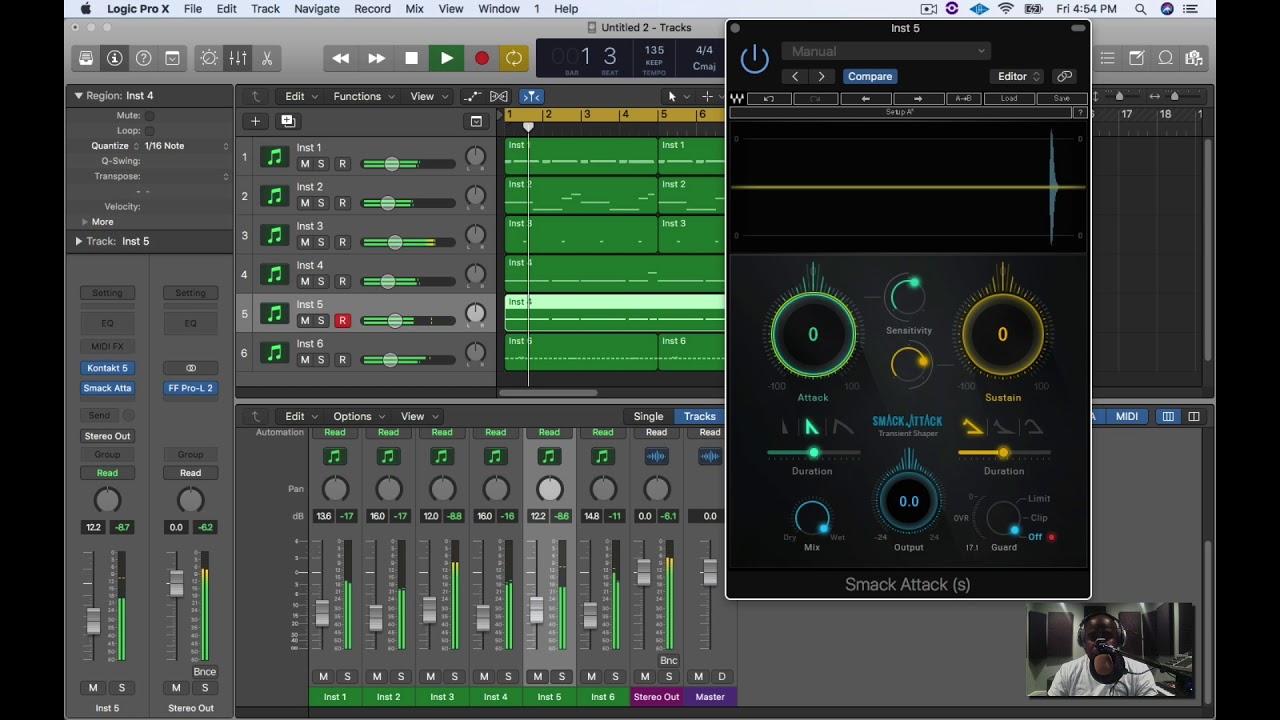
Task: Click Inst 1 track instrument icon
Action: coord(273,157)
